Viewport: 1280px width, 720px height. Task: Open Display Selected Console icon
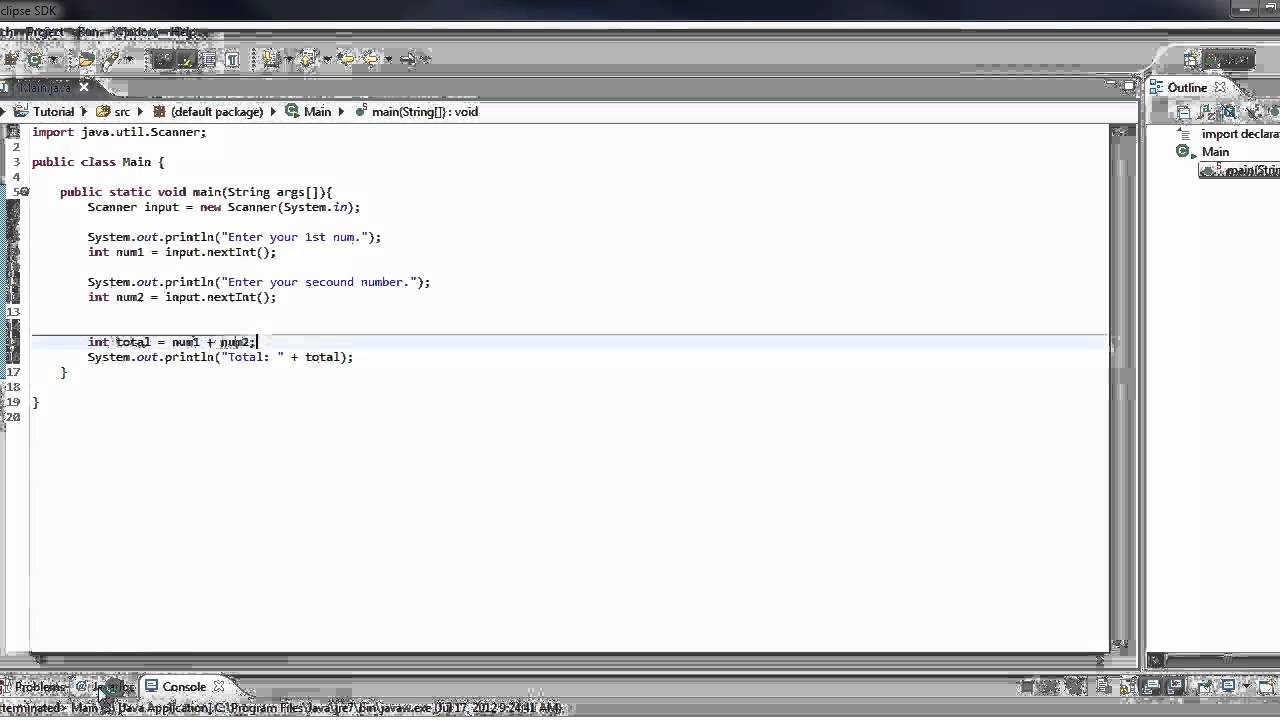(1227, 686)
